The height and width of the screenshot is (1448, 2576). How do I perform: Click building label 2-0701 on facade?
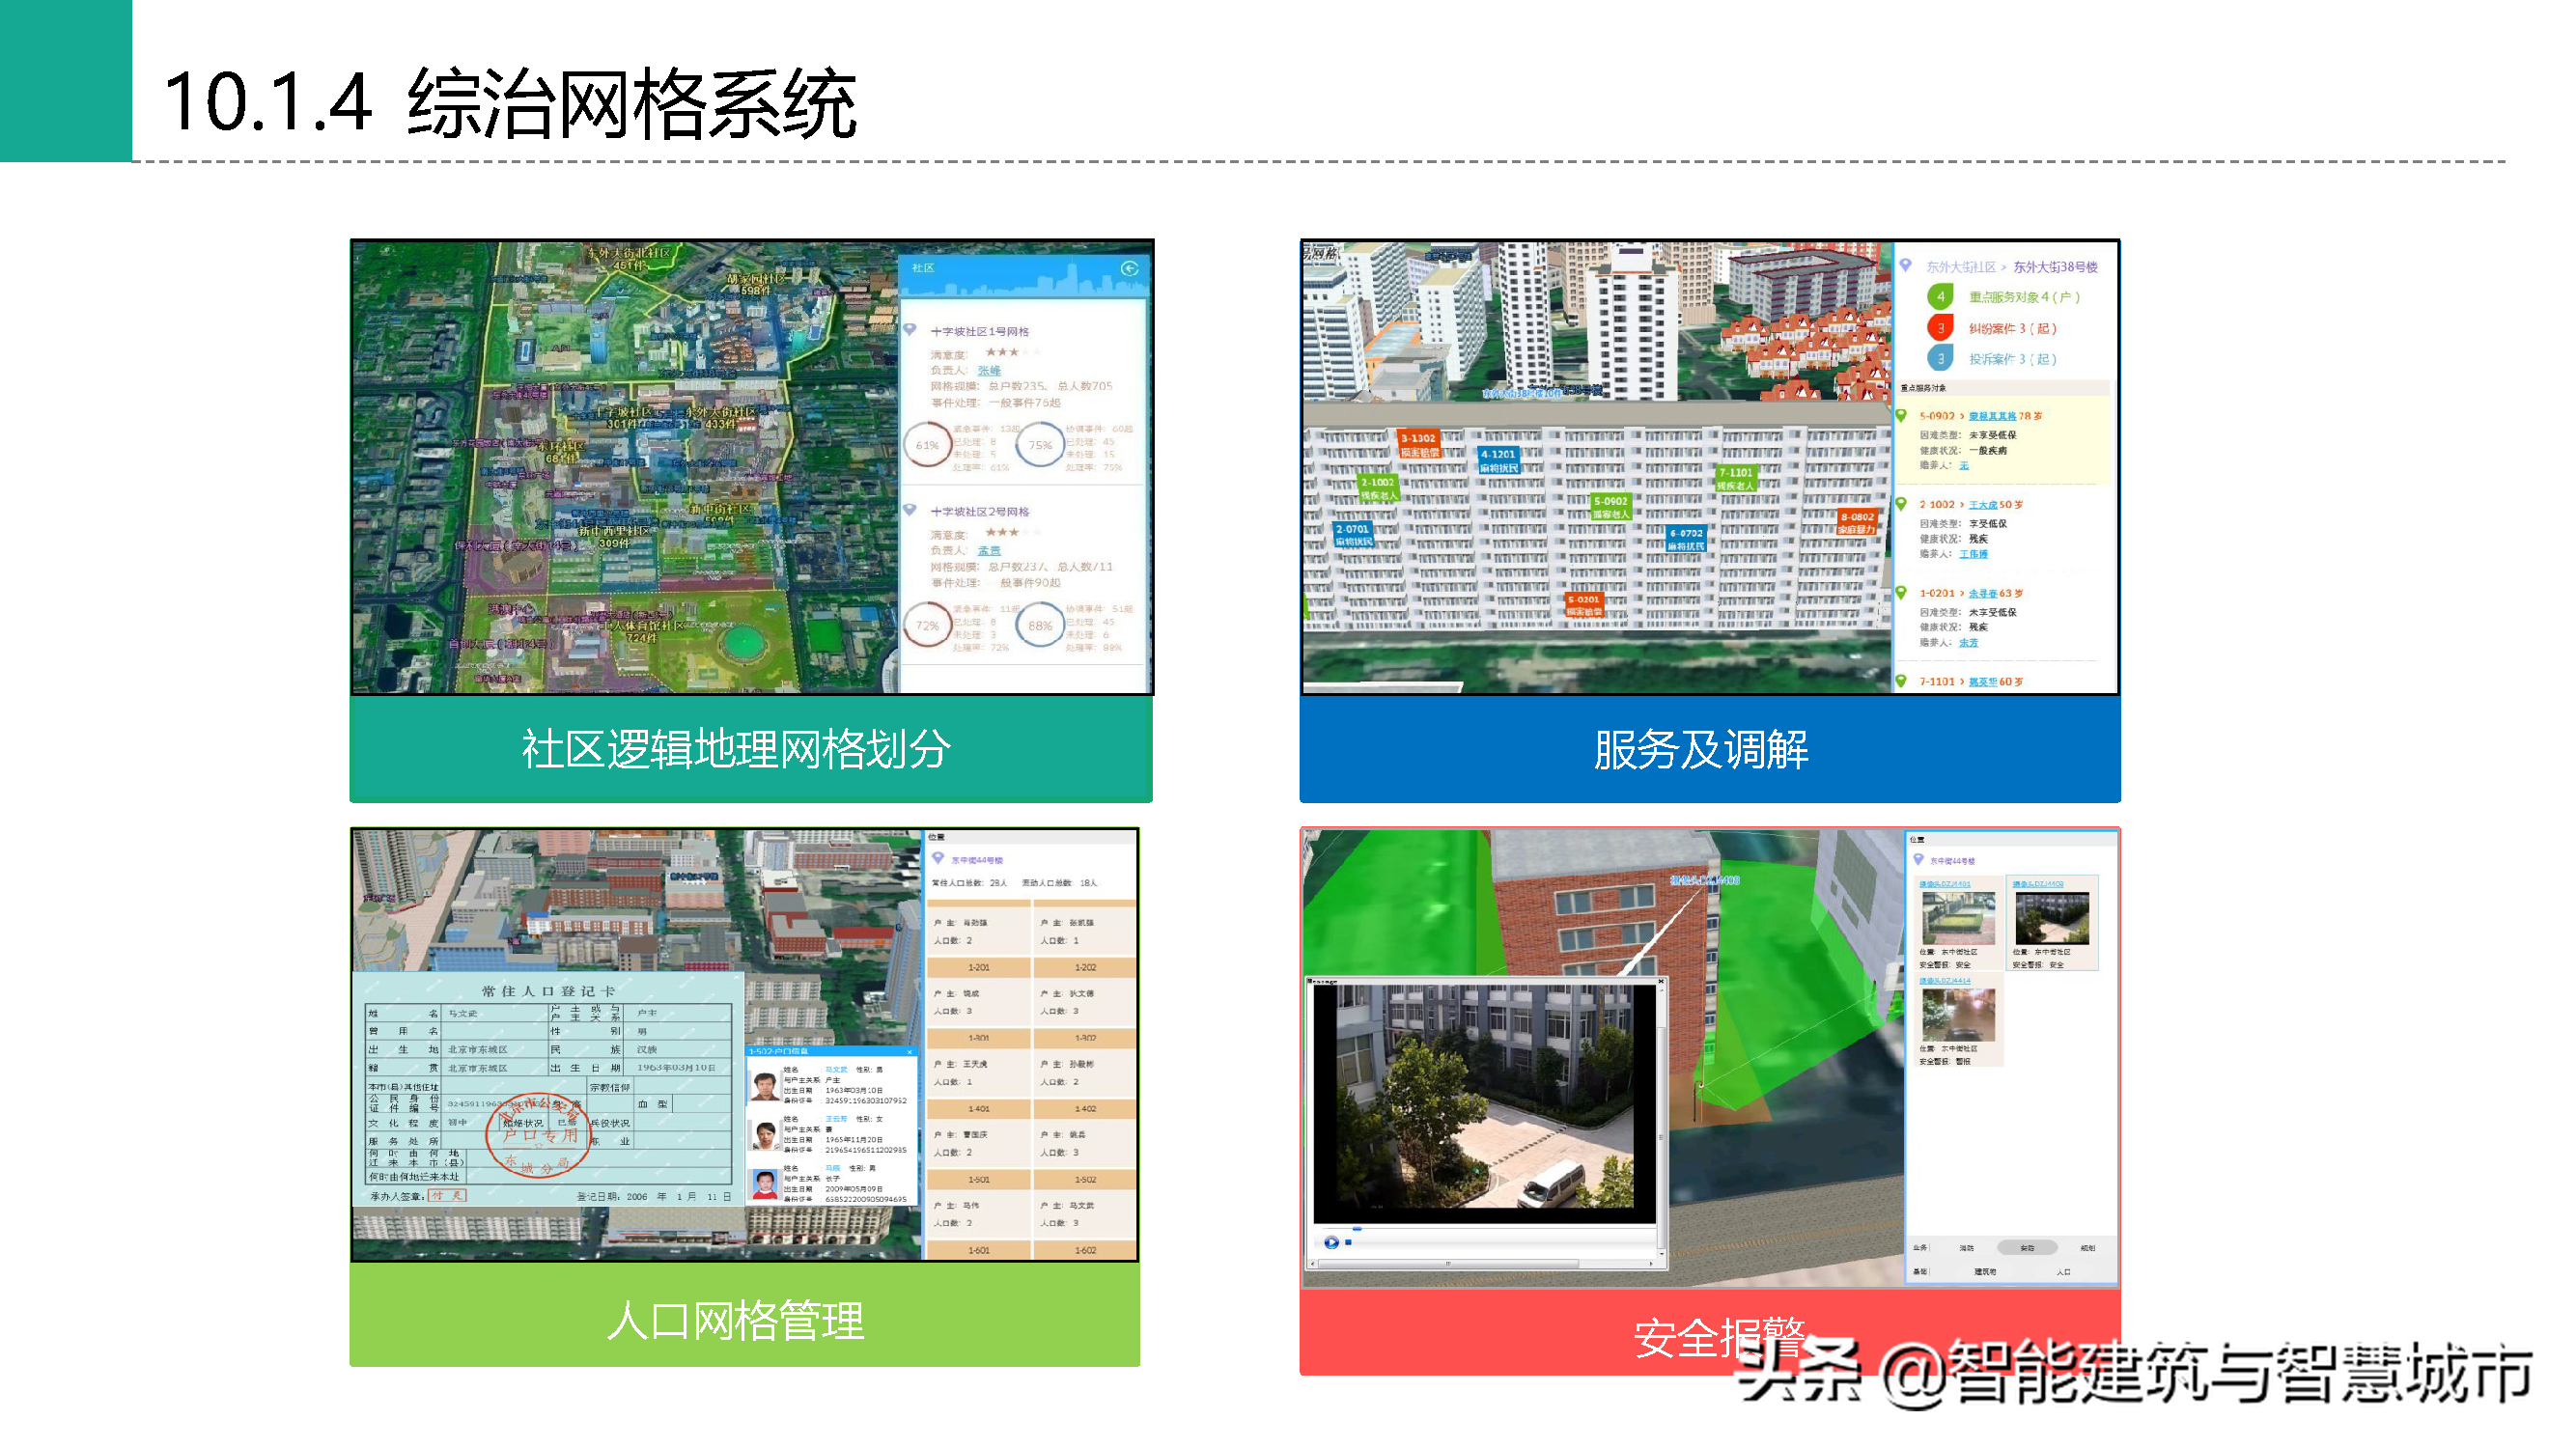[x=1353, y=535]
